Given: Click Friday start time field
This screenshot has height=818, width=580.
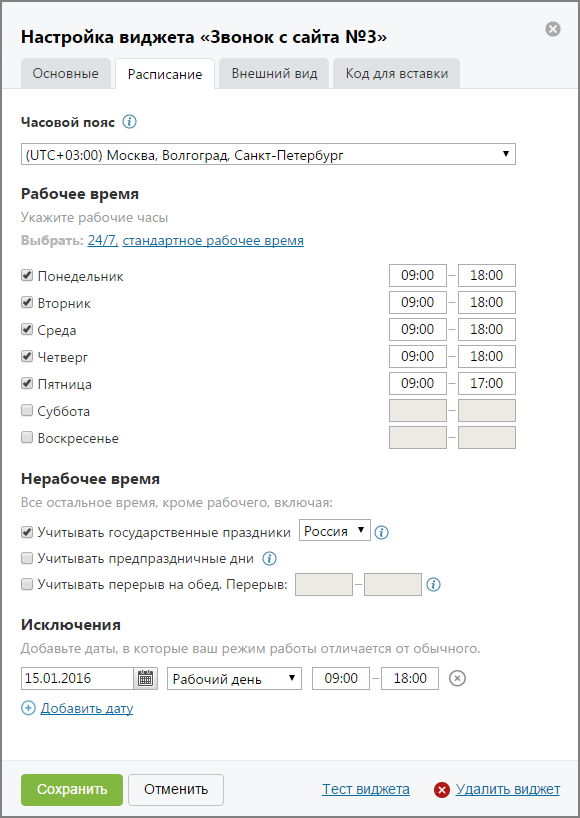Looking at the screenshot, I should [x=418, y=383].
